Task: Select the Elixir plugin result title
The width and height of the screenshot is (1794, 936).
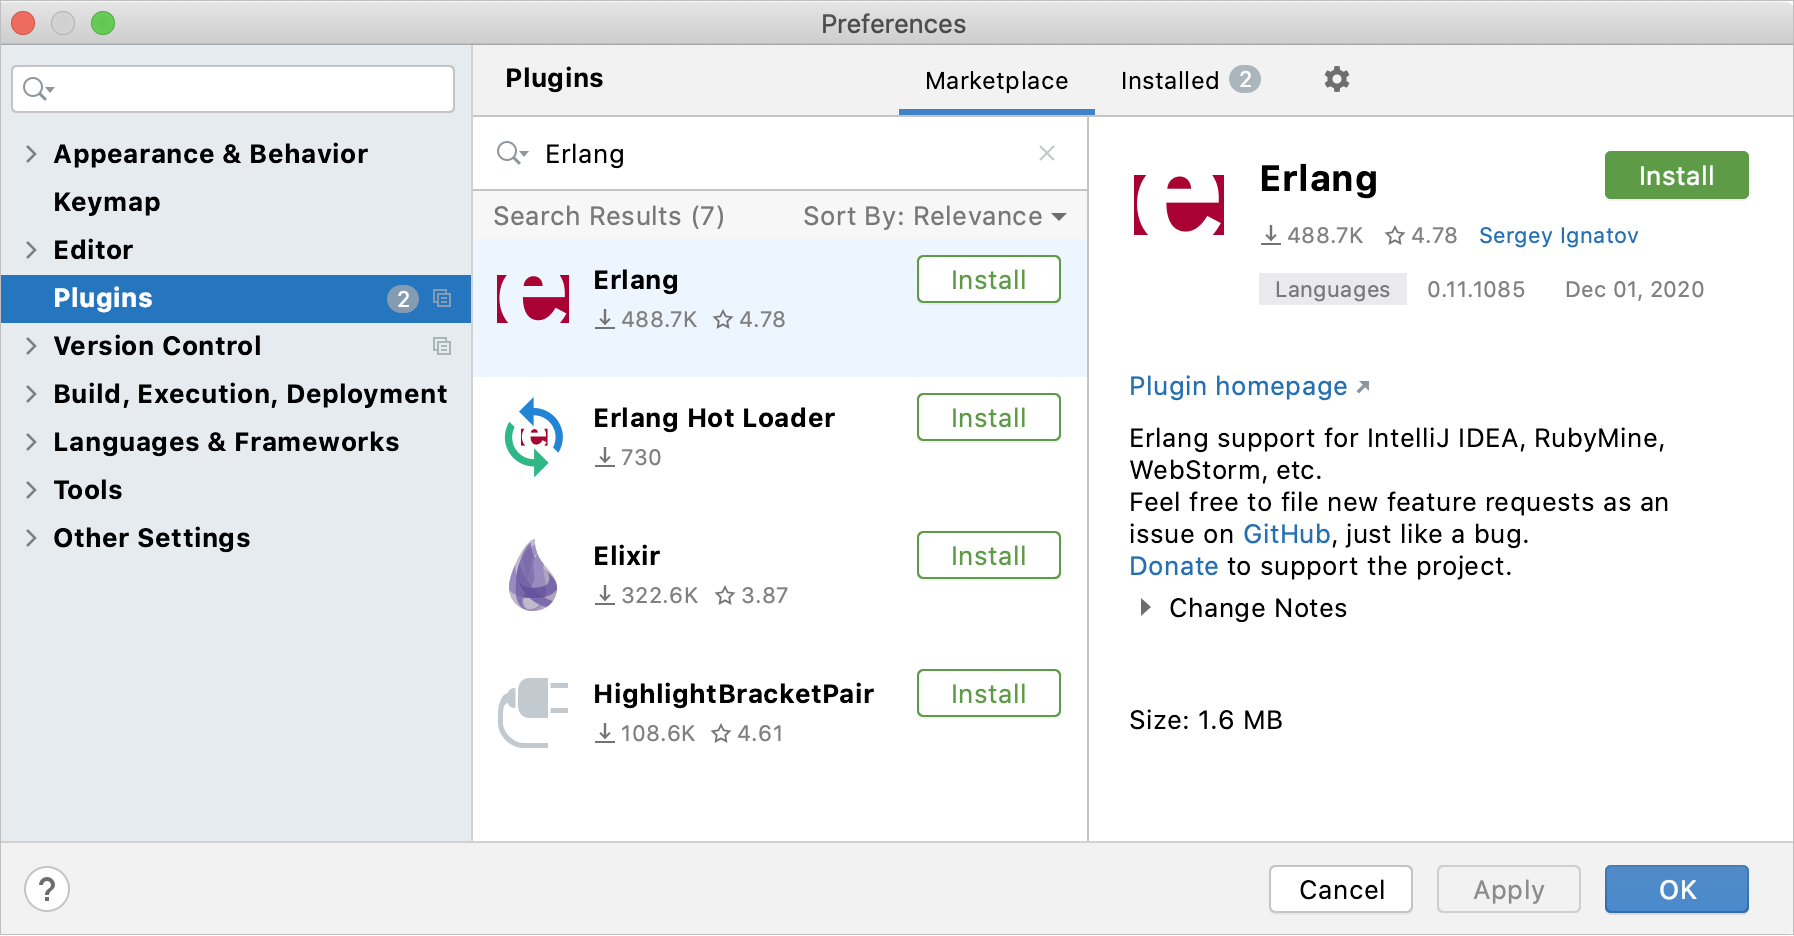Action: [627, 556]
